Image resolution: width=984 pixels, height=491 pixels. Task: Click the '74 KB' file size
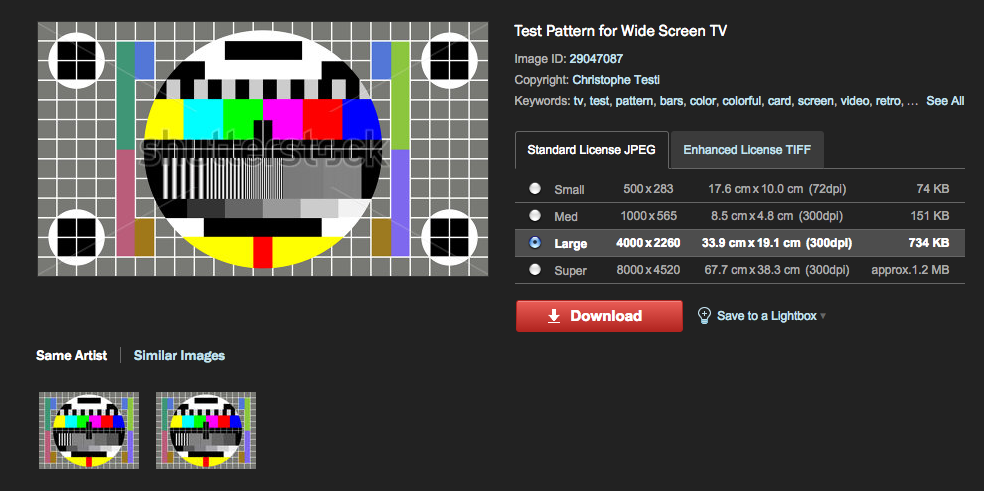(932, 189)
